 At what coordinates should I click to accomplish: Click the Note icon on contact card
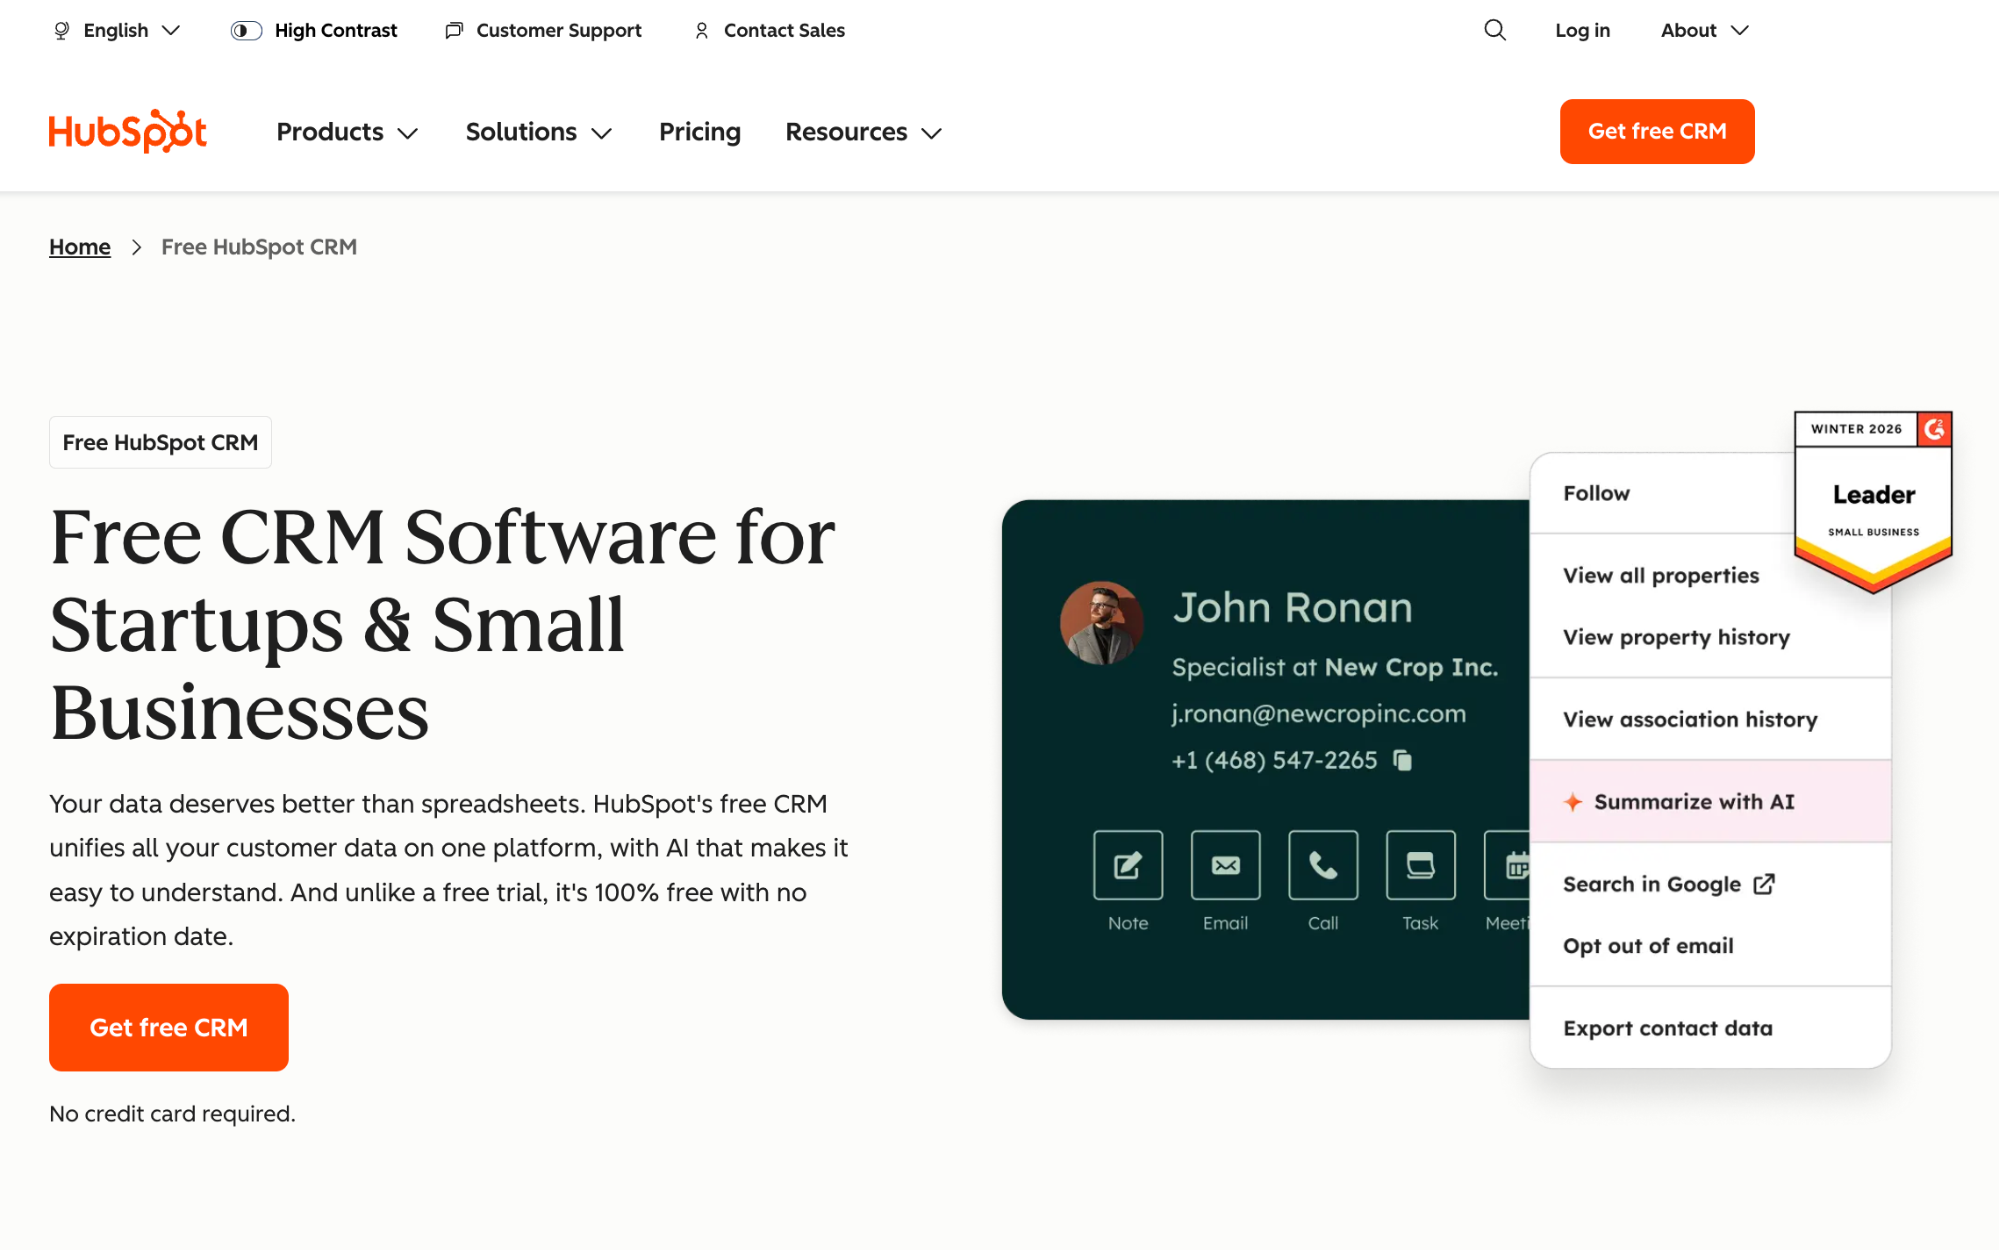(x=1128, y=865)
